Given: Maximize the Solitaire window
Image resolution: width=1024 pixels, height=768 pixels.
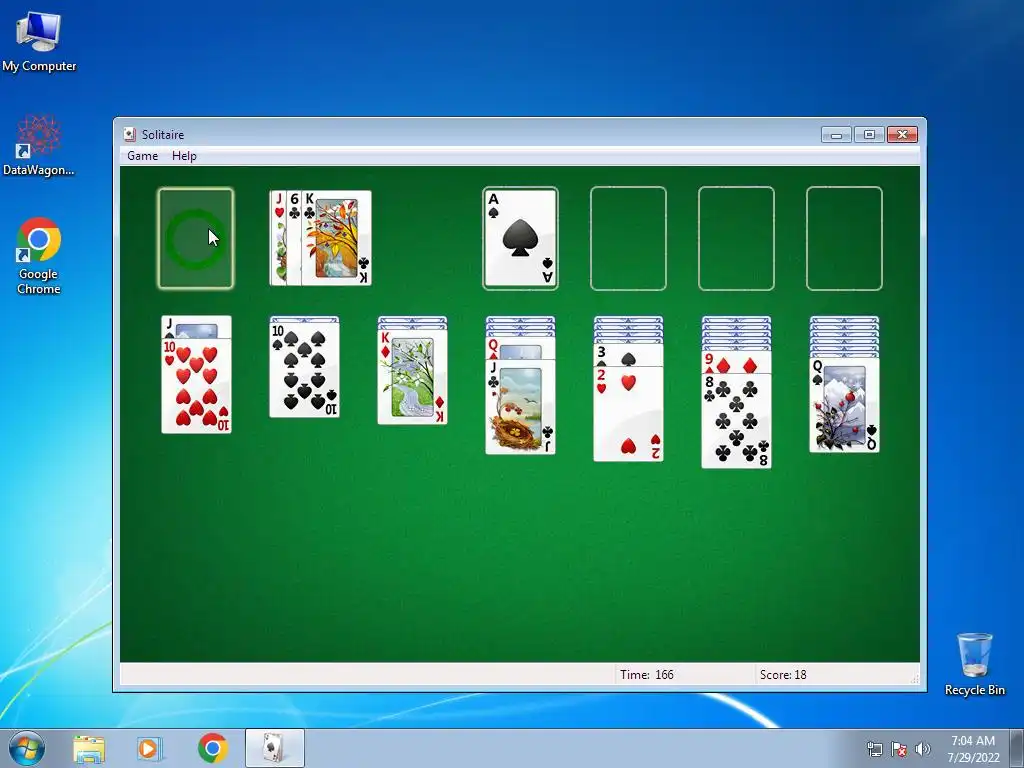Looking at the screenshot, I should point(869,135).
